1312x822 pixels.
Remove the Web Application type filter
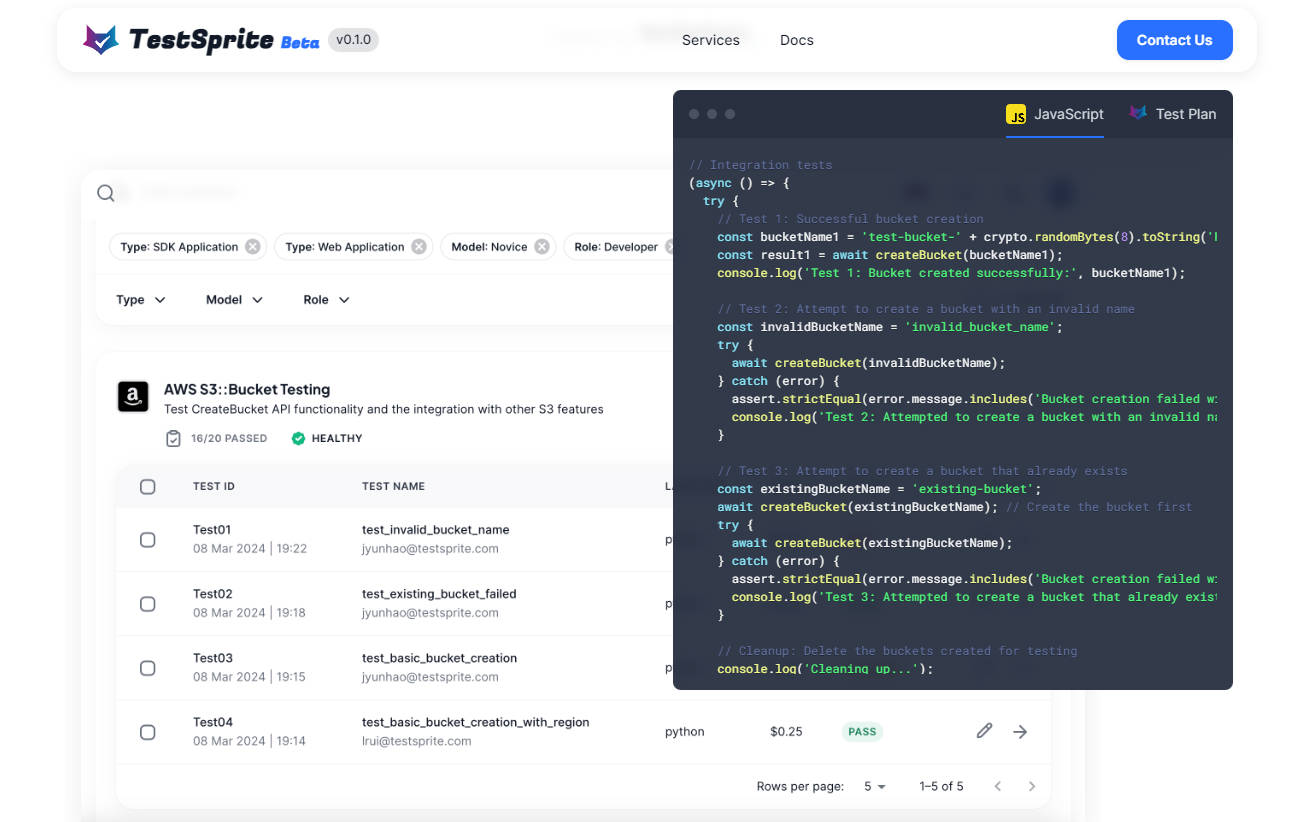point(419,247)
